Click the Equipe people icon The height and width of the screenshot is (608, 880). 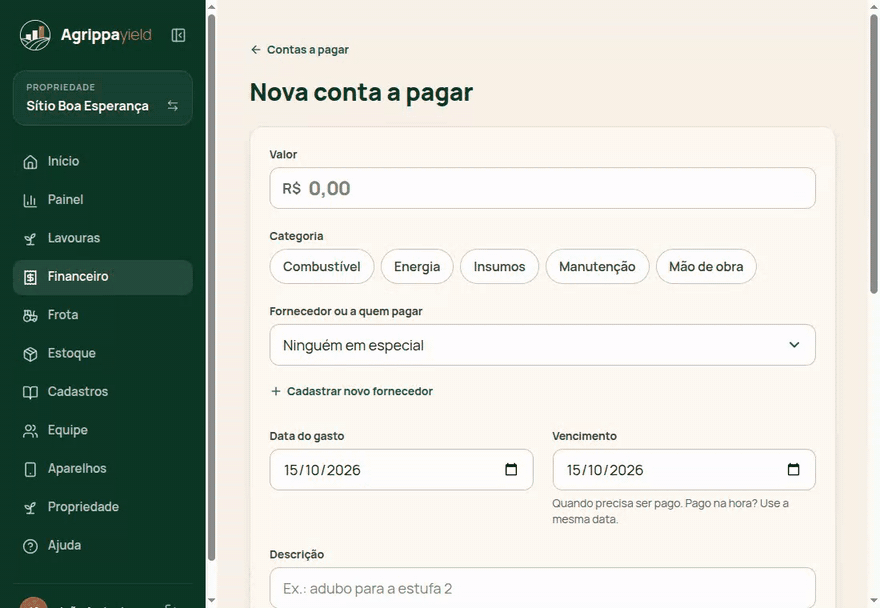tap(30, 431)
